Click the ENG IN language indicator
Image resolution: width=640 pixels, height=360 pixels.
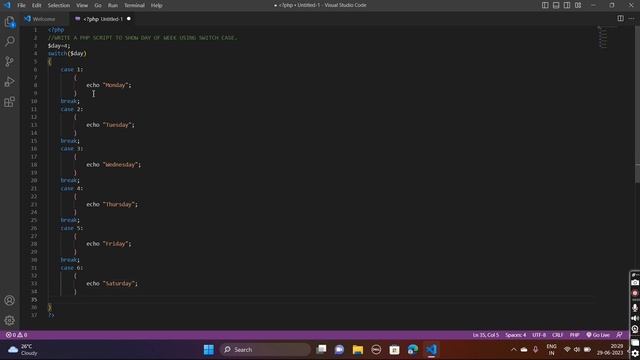point(551,349)
